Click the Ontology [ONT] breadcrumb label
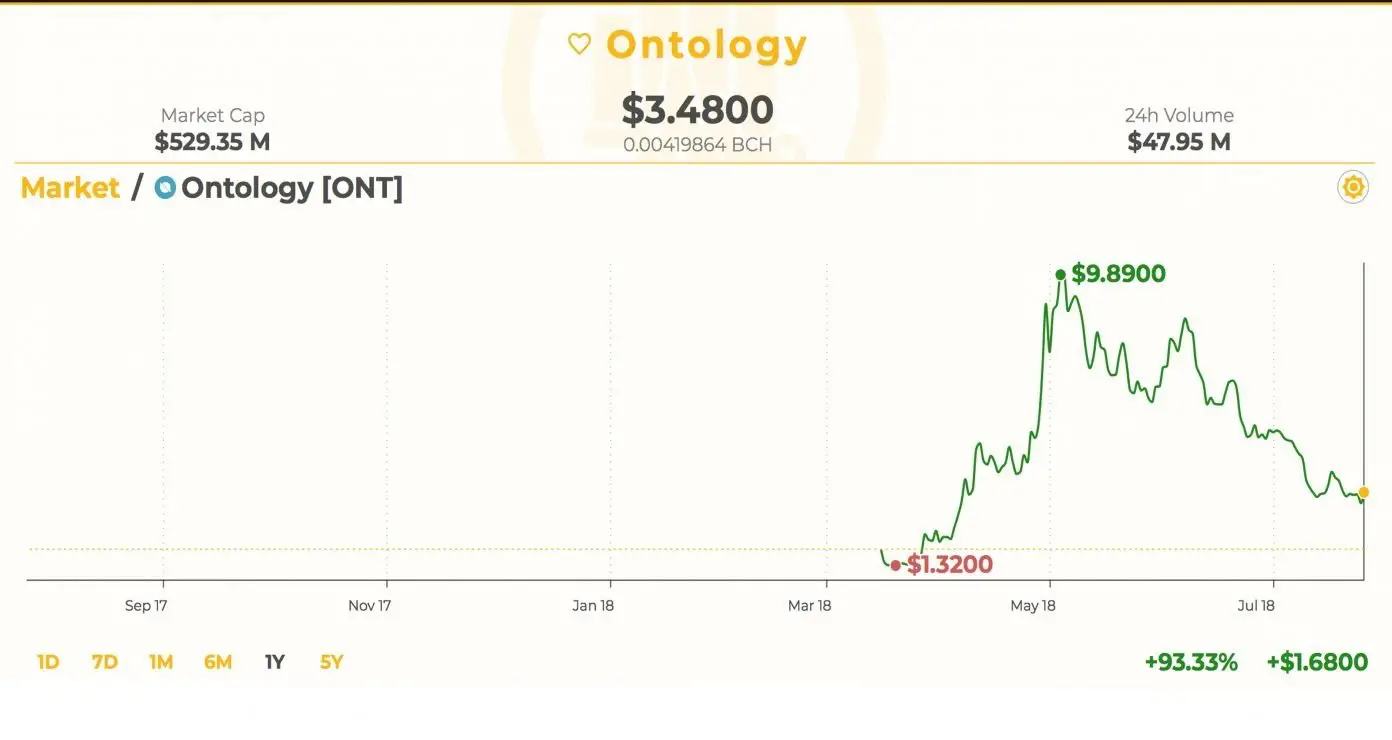The image size is (1392, 740). coord(292,188)
